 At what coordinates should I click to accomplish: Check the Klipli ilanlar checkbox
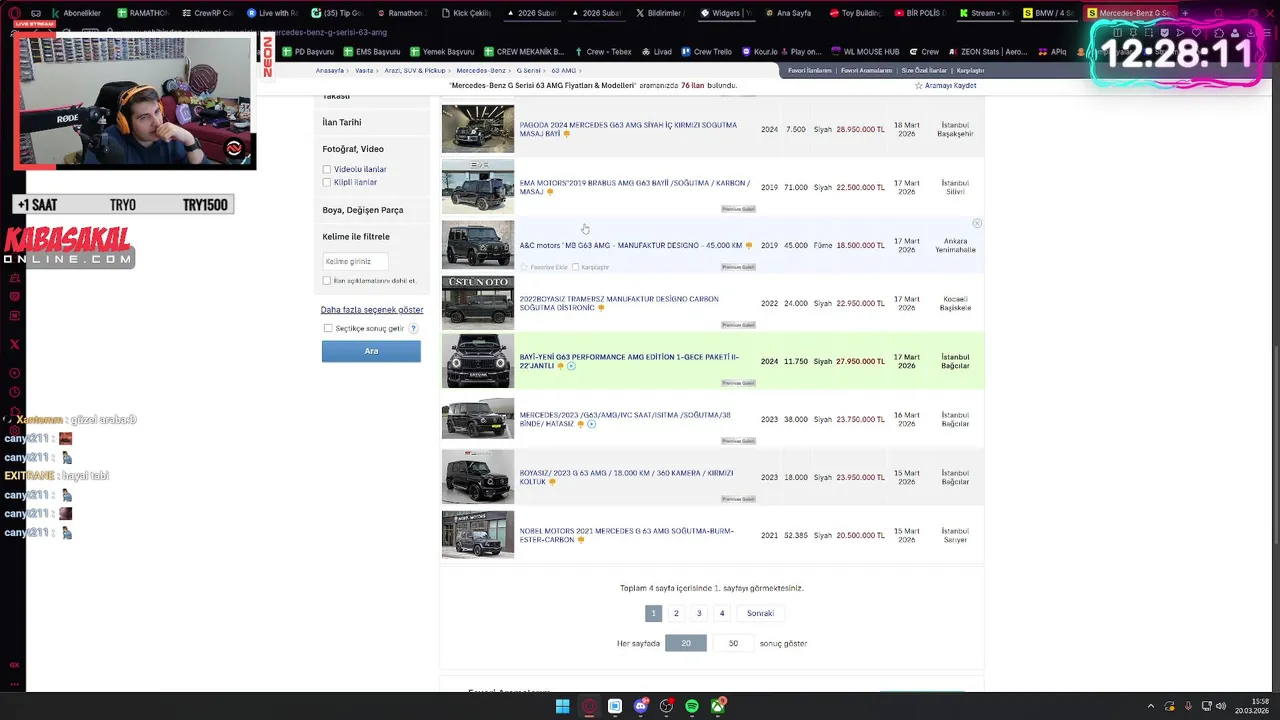[327, 182]
